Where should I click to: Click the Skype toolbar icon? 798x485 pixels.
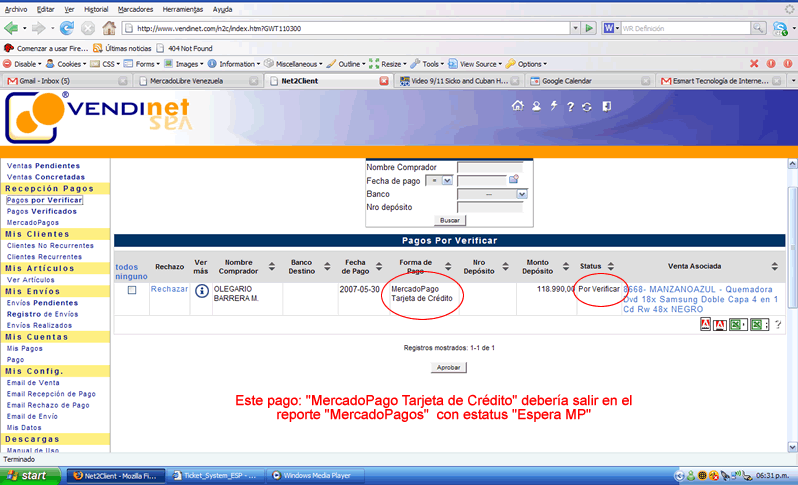point(780,28)
